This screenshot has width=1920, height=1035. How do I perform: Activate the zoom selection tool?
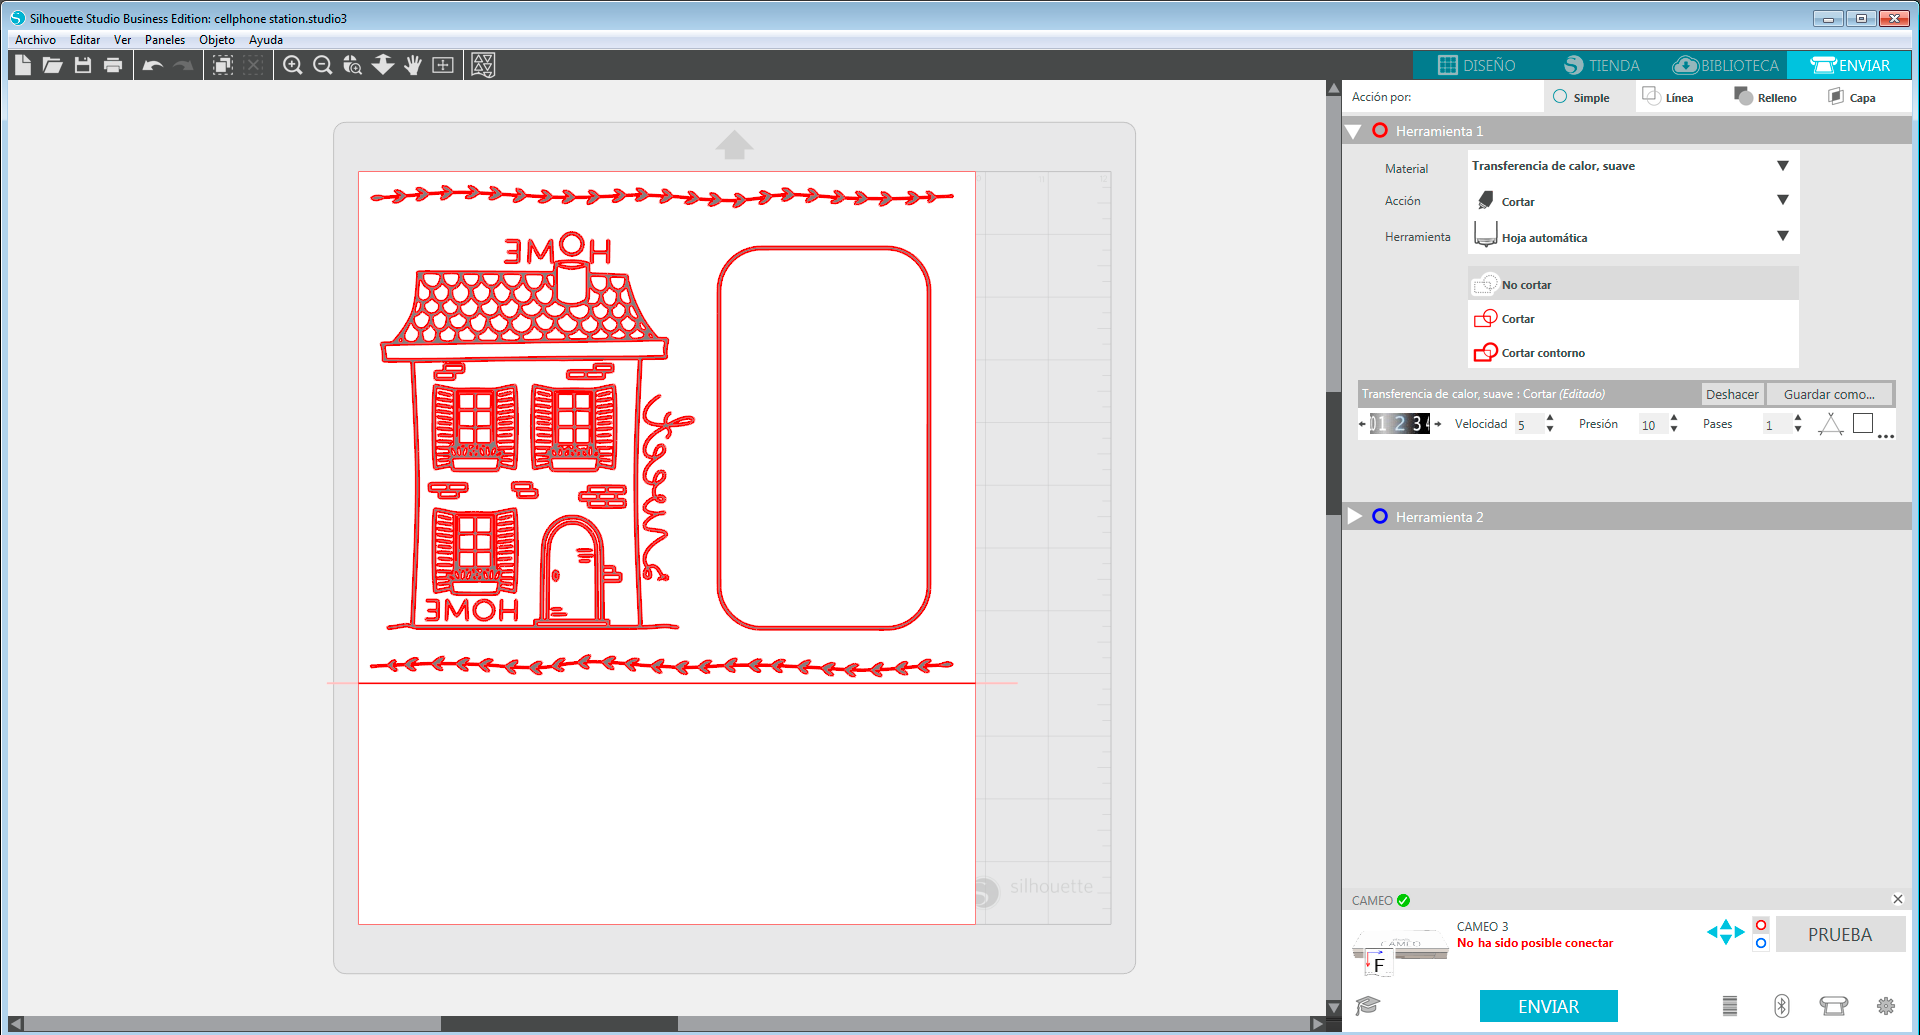[352, 65]
